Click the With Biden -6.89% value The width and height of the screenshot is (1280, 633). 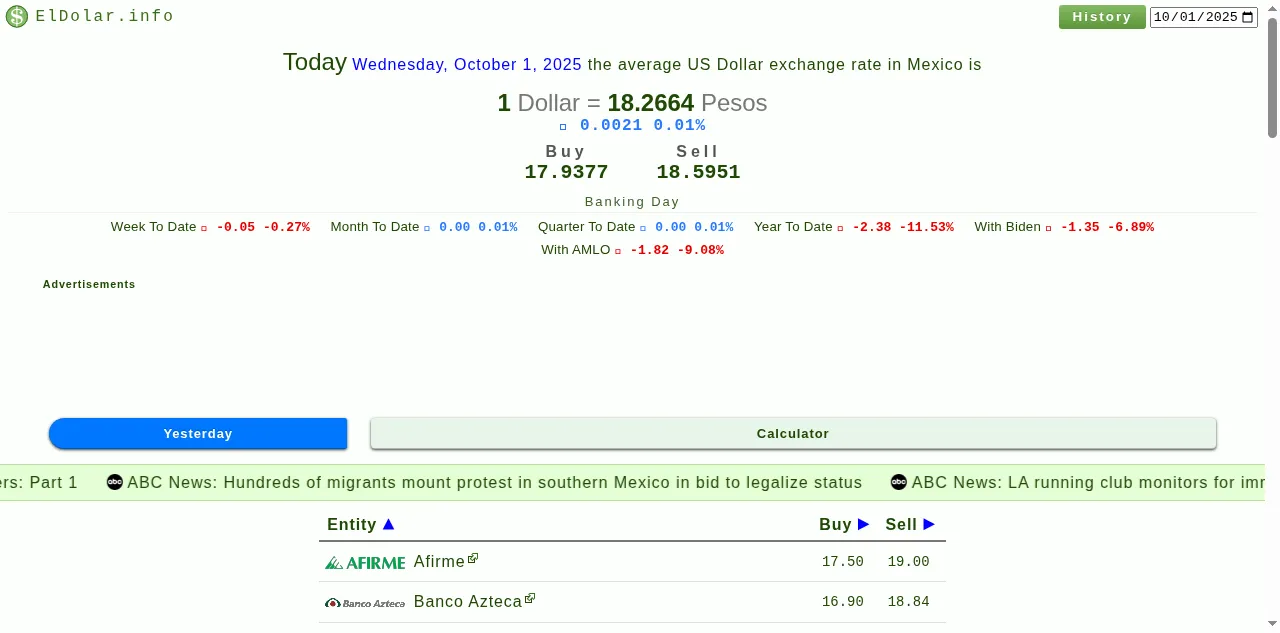point(1131,227)
